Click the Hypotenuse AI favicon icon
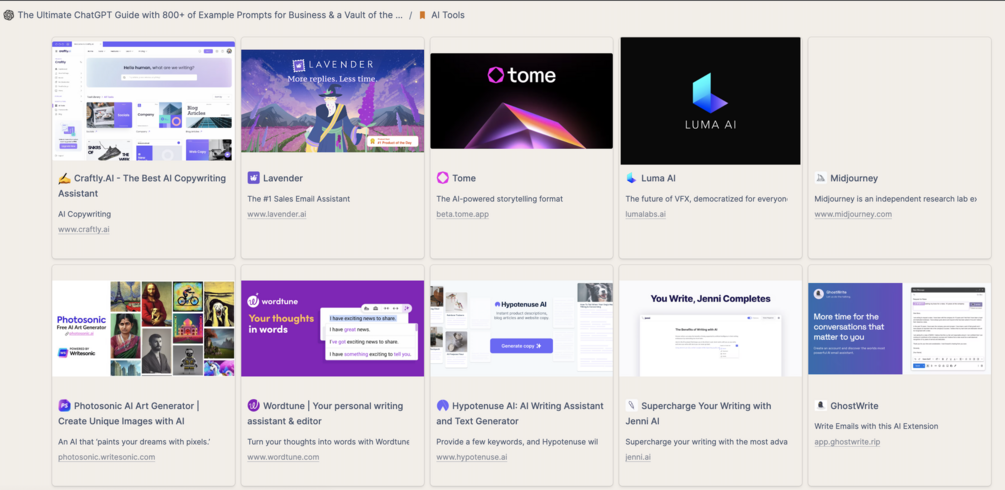Image resolution: width=1005 pixels, height=490 pixels. click(x=442, y=405)
